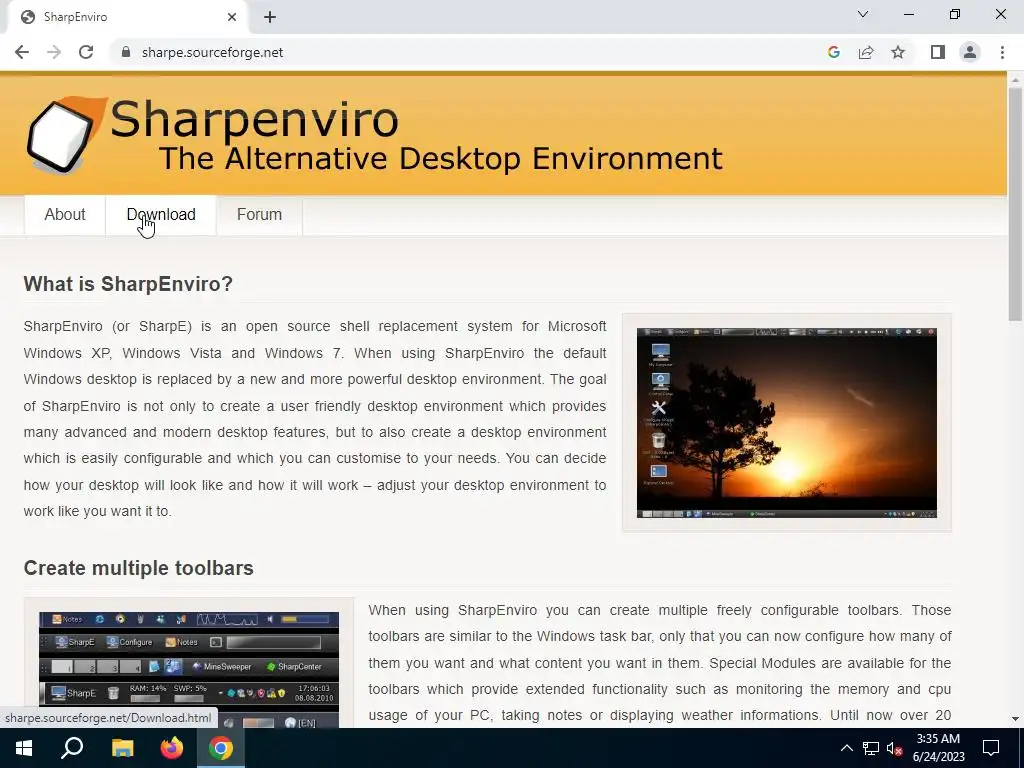The height and width of the screenshot is (768, 1024).
Task: Open the sunset desktop screenshot thumbnail
Action: (787, 423)
